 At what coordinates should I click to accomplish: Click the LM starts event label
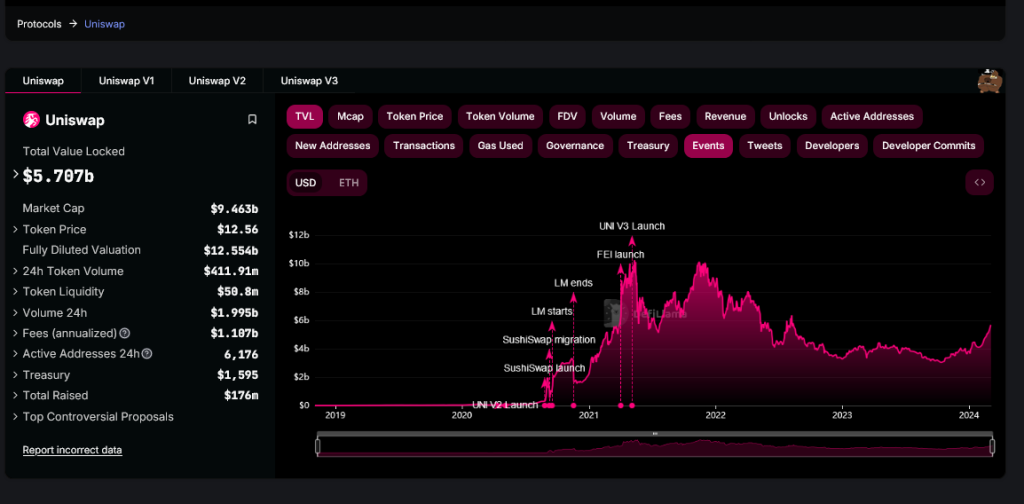pyautogui.click(x=552, y=311)
